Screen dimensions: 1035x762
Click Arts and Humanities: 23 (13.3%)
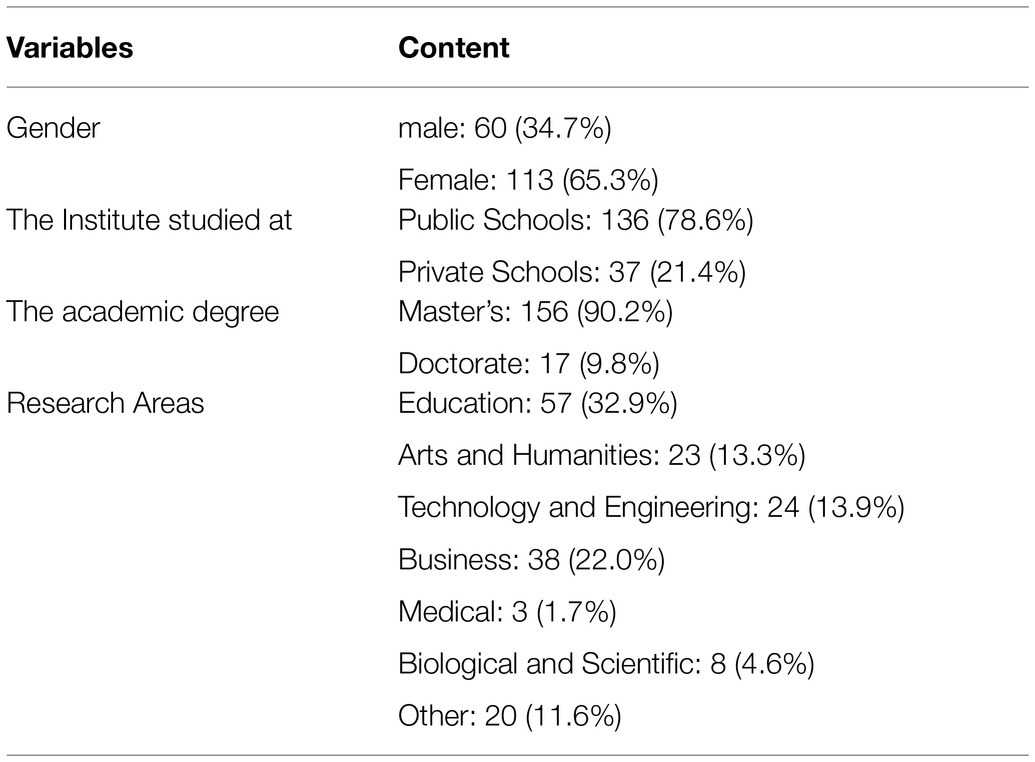(x=602, y=455)
